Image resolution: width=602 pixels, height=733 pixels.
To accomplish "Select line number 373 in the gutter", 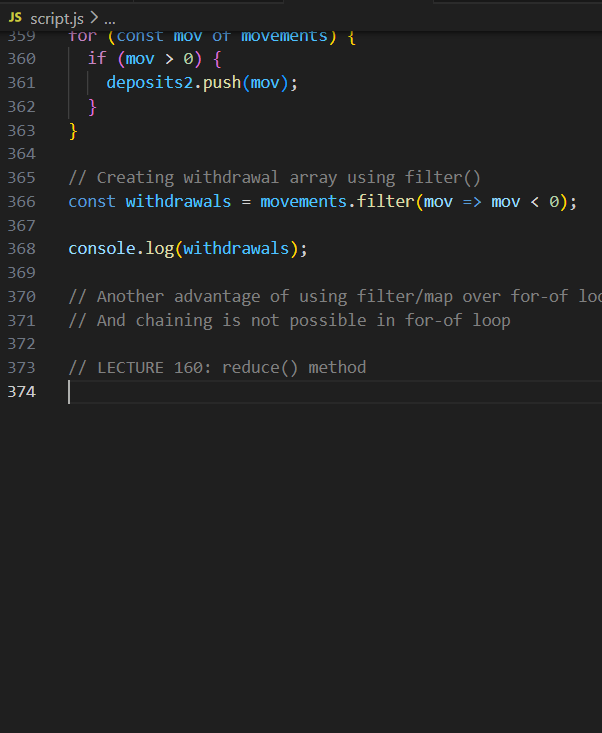I will point(22,367).
